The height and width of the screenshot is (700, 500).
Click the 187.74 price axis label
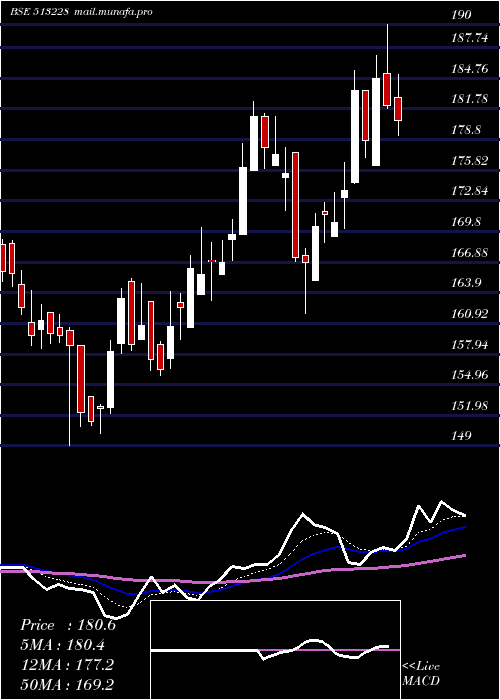pos(470,38)
